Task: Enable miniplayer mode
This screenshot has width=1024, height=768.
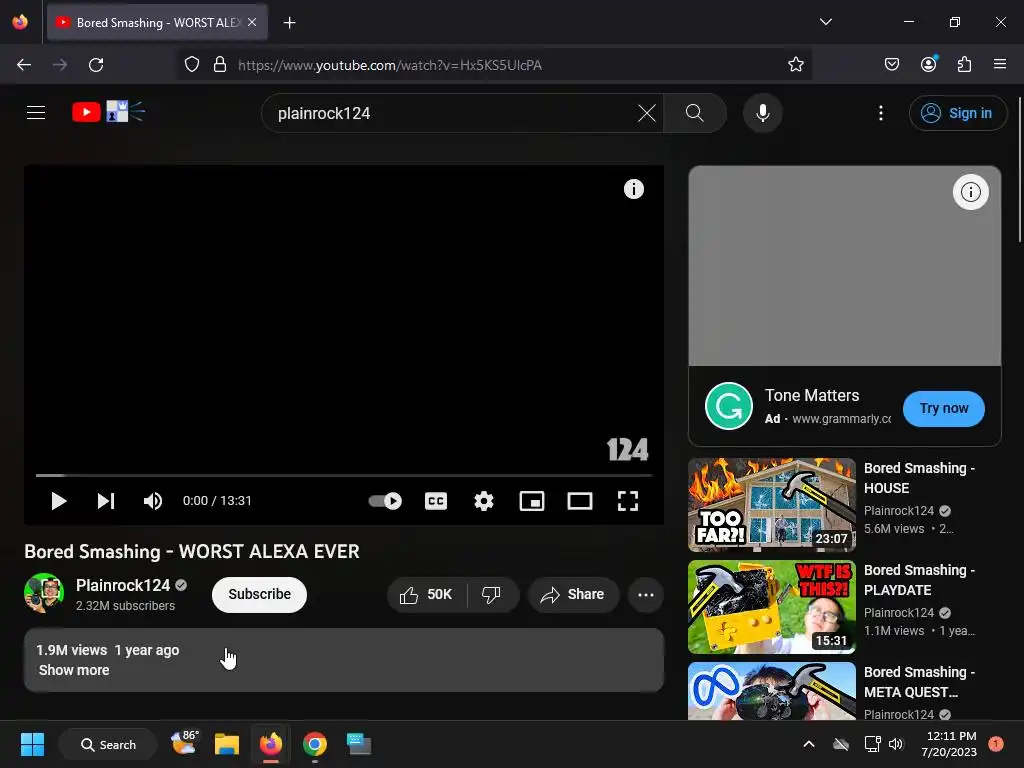Action: pyautogui.click(x=532, y=501)
